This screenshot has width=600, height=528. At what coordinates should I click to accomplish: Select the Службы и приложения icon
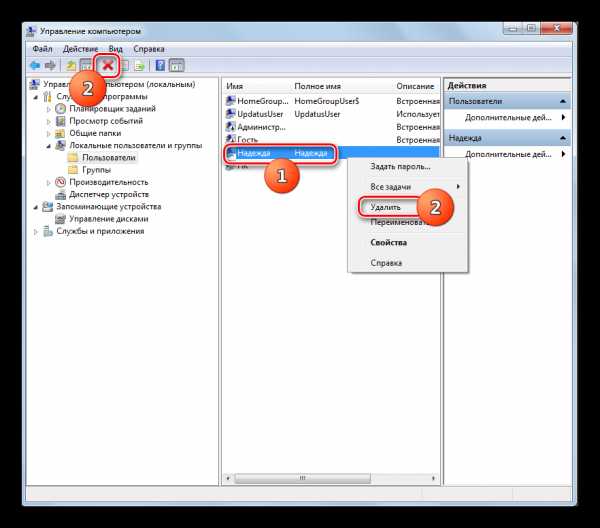pyautogui.click(x=47, y=231)
